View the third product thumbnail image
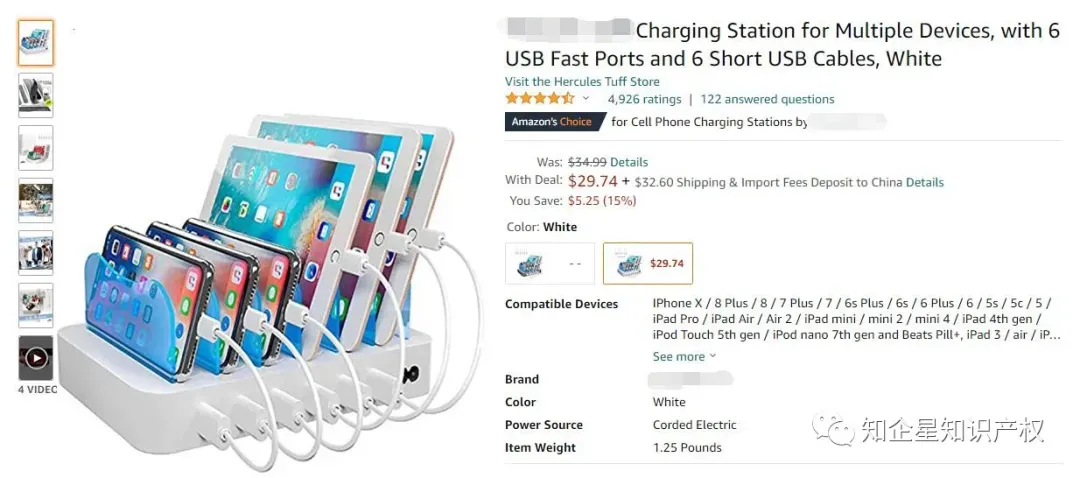Viewport: 1080px width, 478px height. click(36, 147)
